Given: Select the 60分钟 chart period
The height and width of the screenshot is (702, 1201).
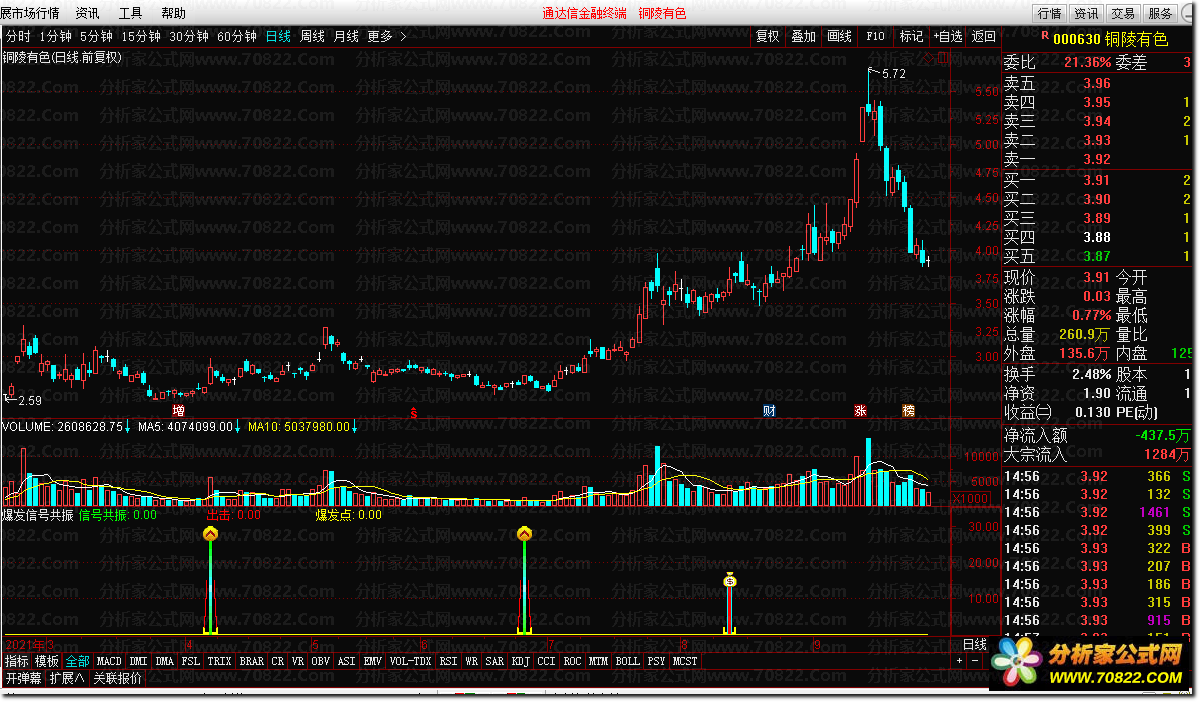Looking at the screenshot, I should click(x=237, y=36).
